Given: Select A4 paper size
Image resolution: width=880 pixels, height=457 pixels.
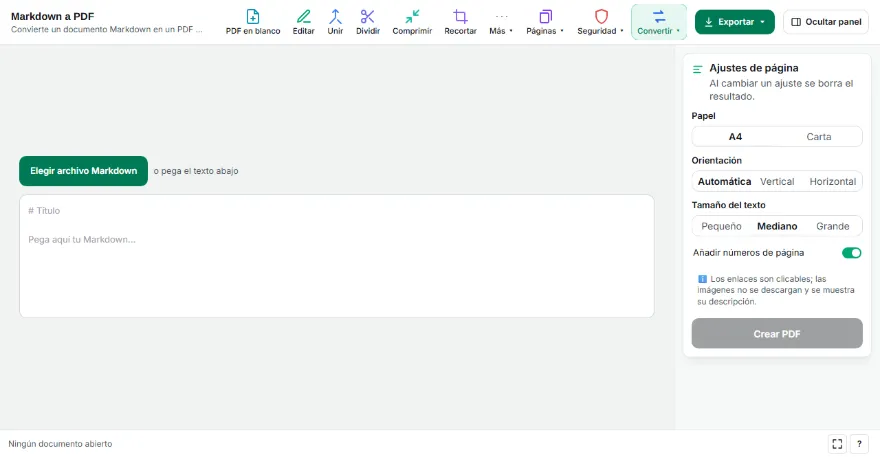Looking at the screenshot, I should click(x=735, y=136).
